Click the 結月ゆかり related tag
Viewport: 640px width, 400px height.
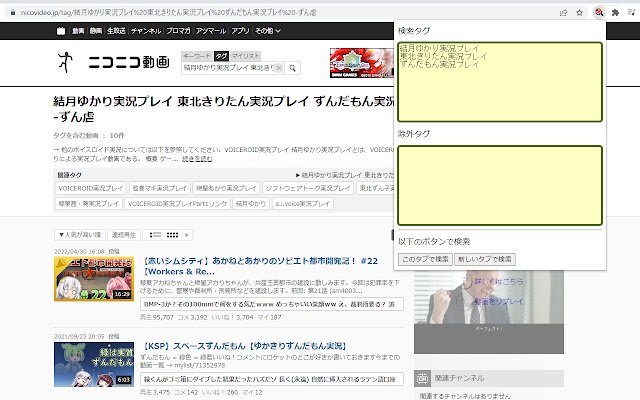point(251,203)
